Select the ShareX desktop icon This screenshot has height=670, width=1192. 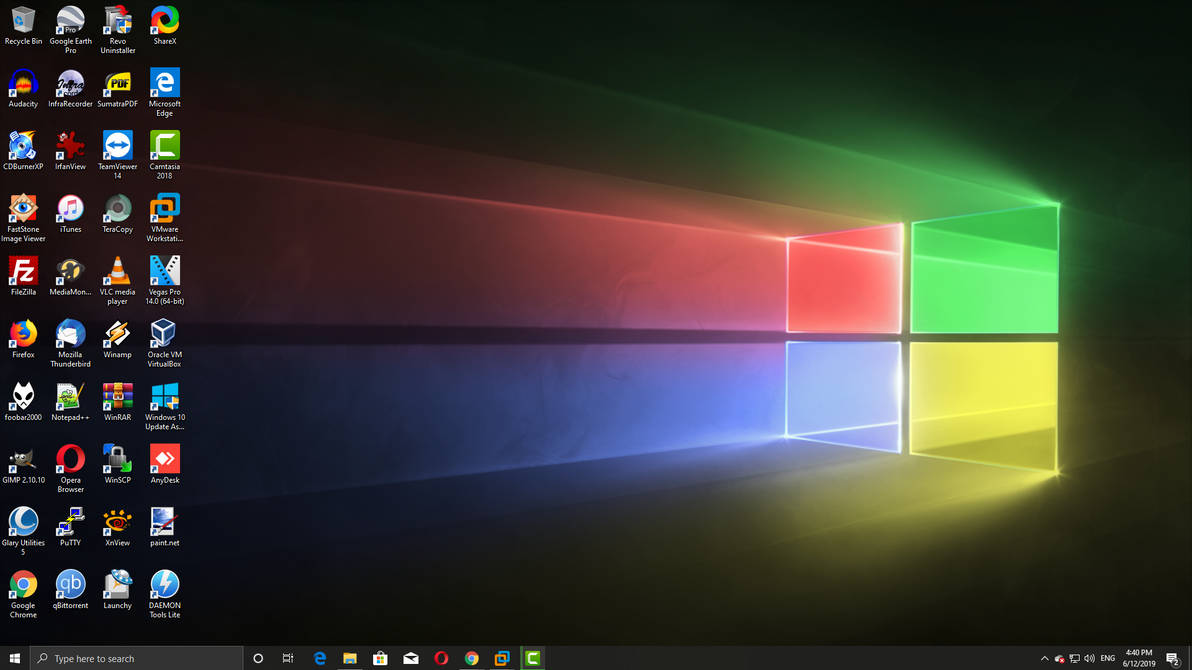[165, 26]
